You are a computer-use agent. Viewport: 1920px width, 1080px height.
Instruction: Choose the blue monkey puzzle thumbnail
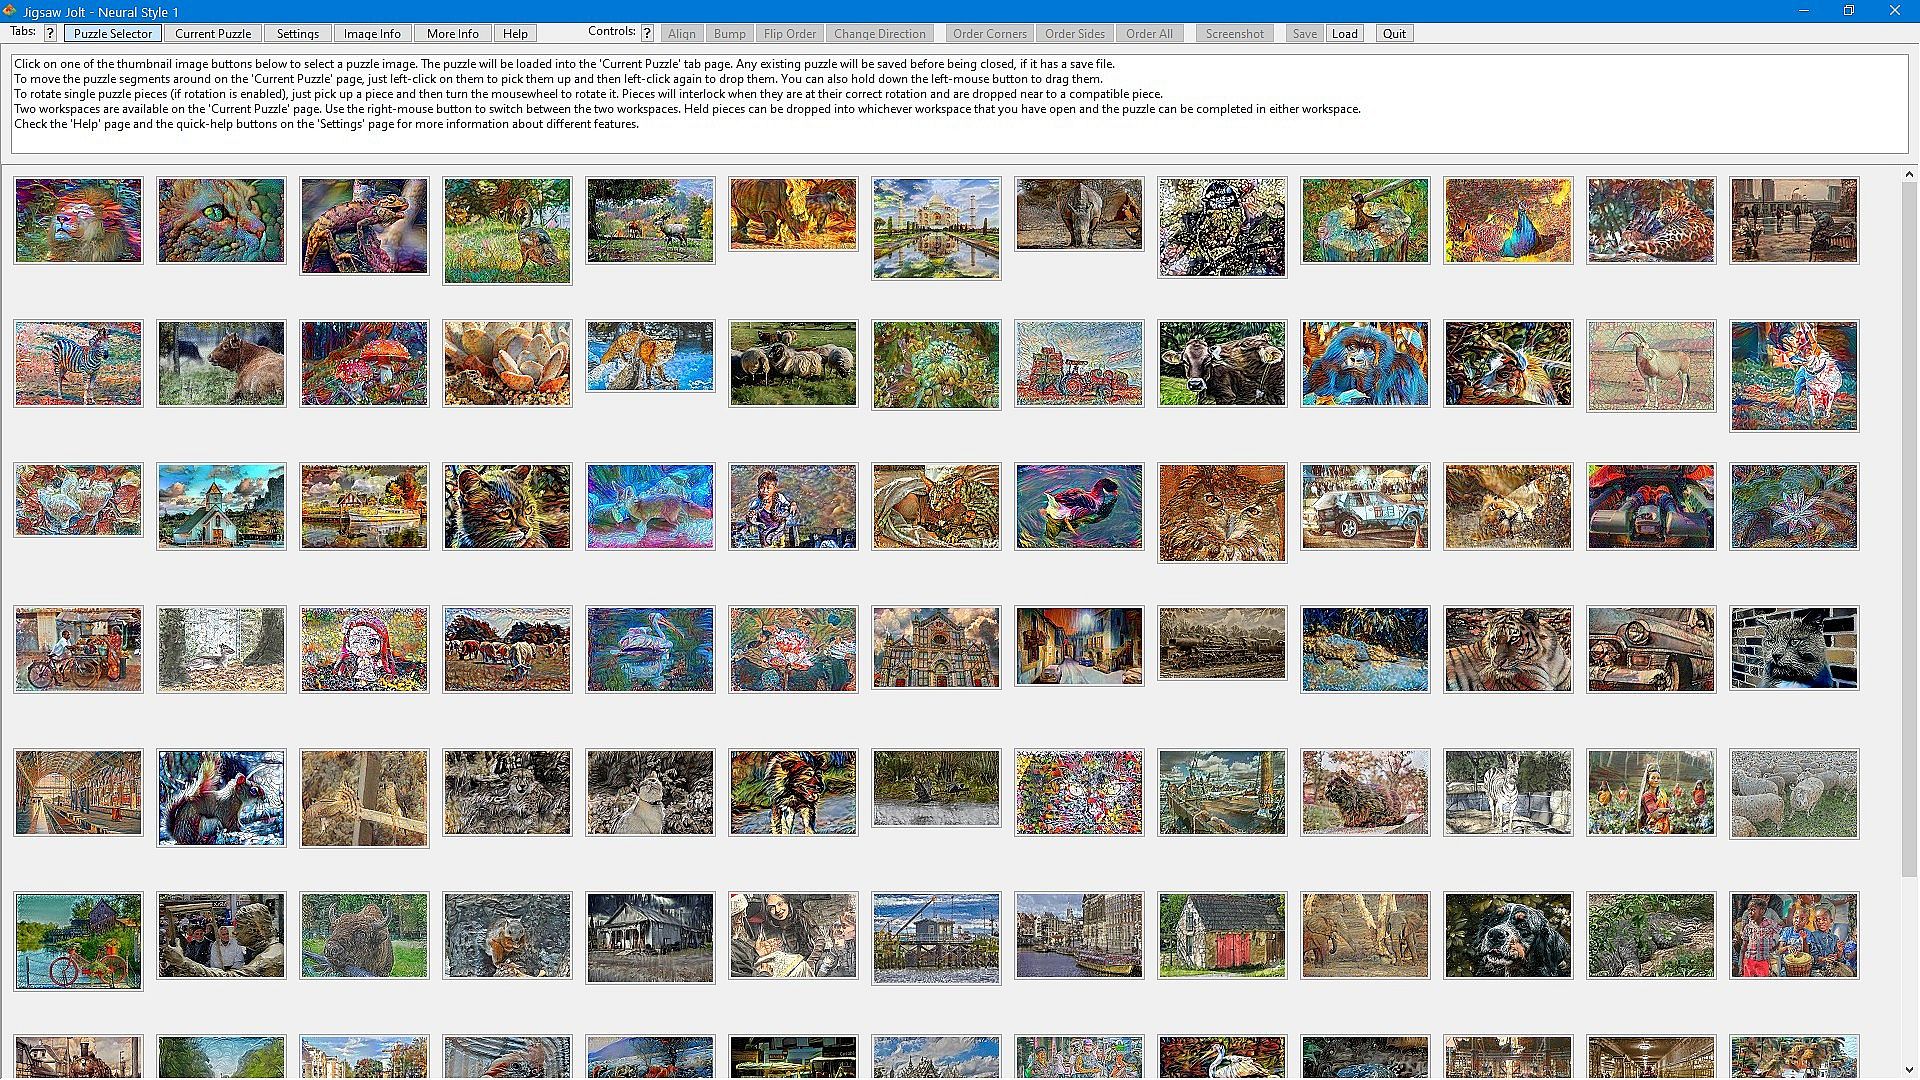[x=1365, y=363]
